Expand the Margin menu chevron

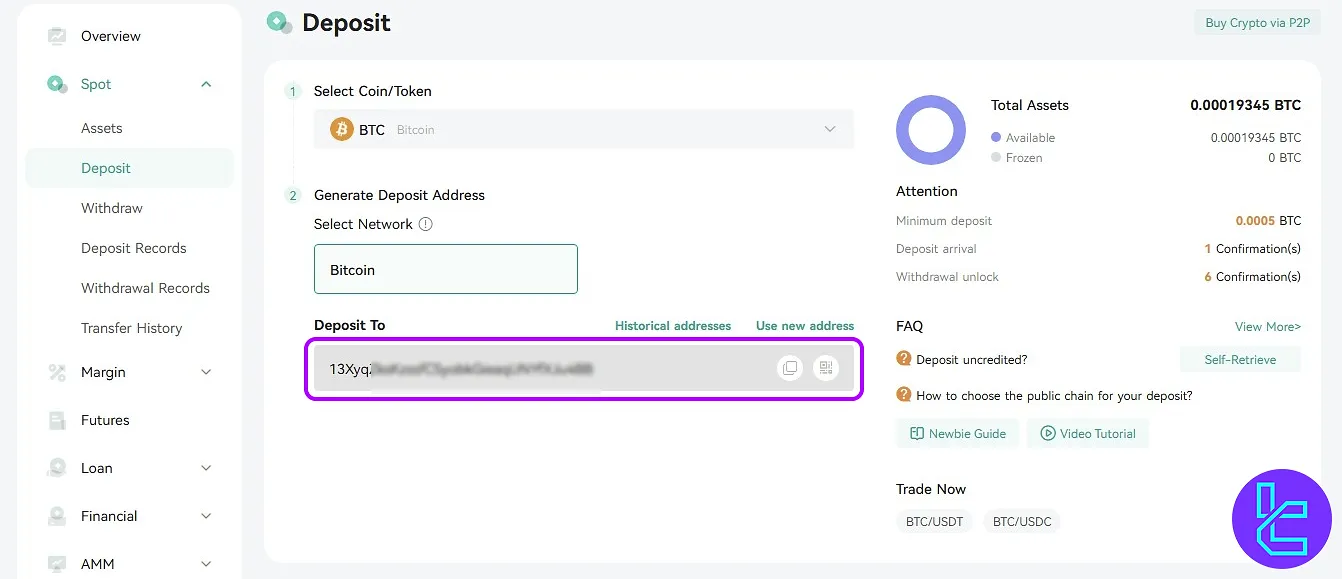coord(206,372)
